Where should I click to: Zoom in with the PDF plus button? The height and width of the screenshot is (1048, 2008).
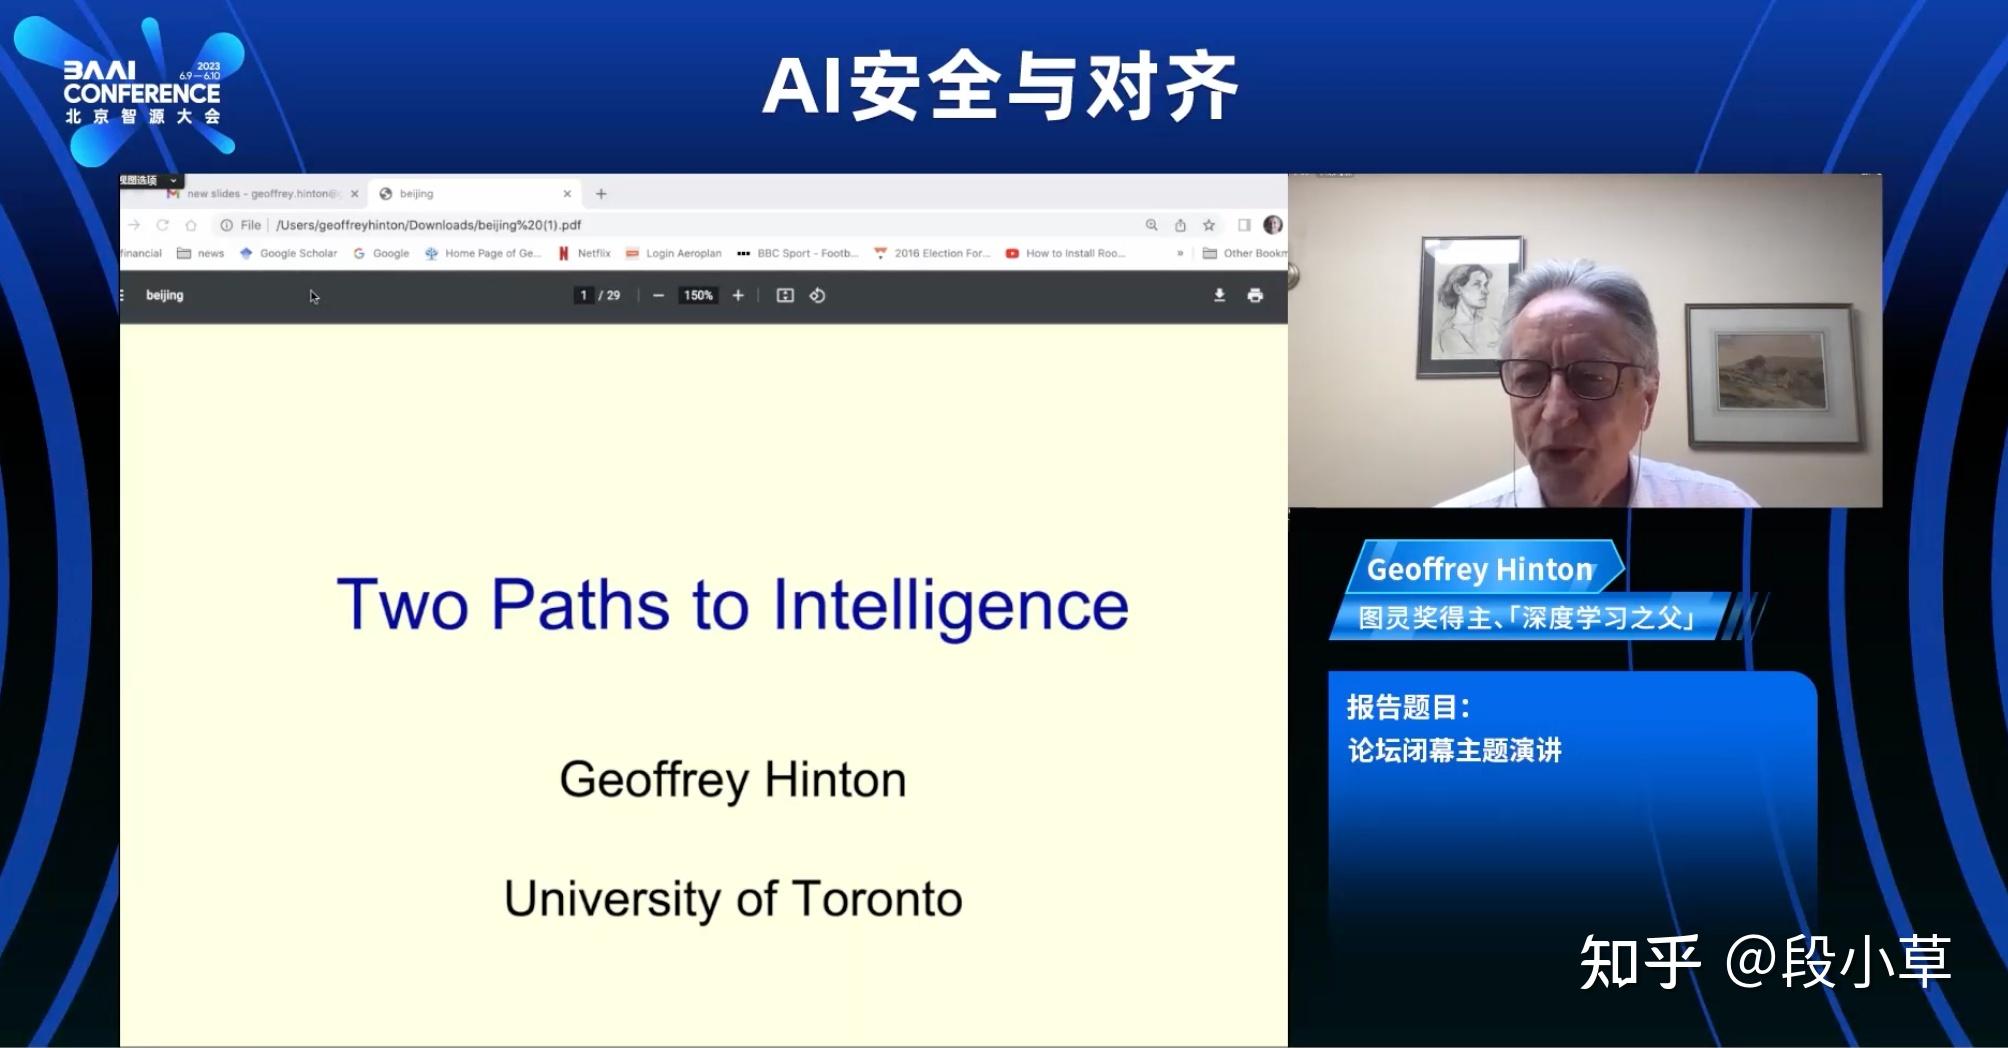click(x=738, y=295)
